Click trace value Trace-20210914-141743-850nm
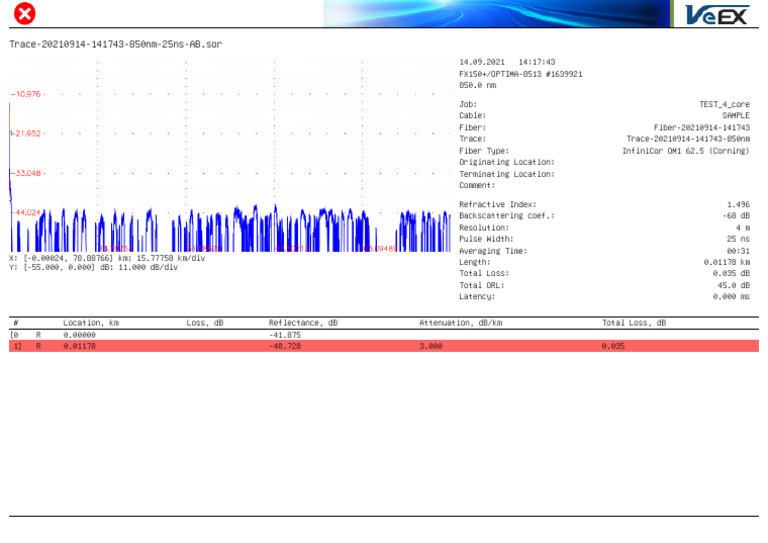 pos(688,139)
